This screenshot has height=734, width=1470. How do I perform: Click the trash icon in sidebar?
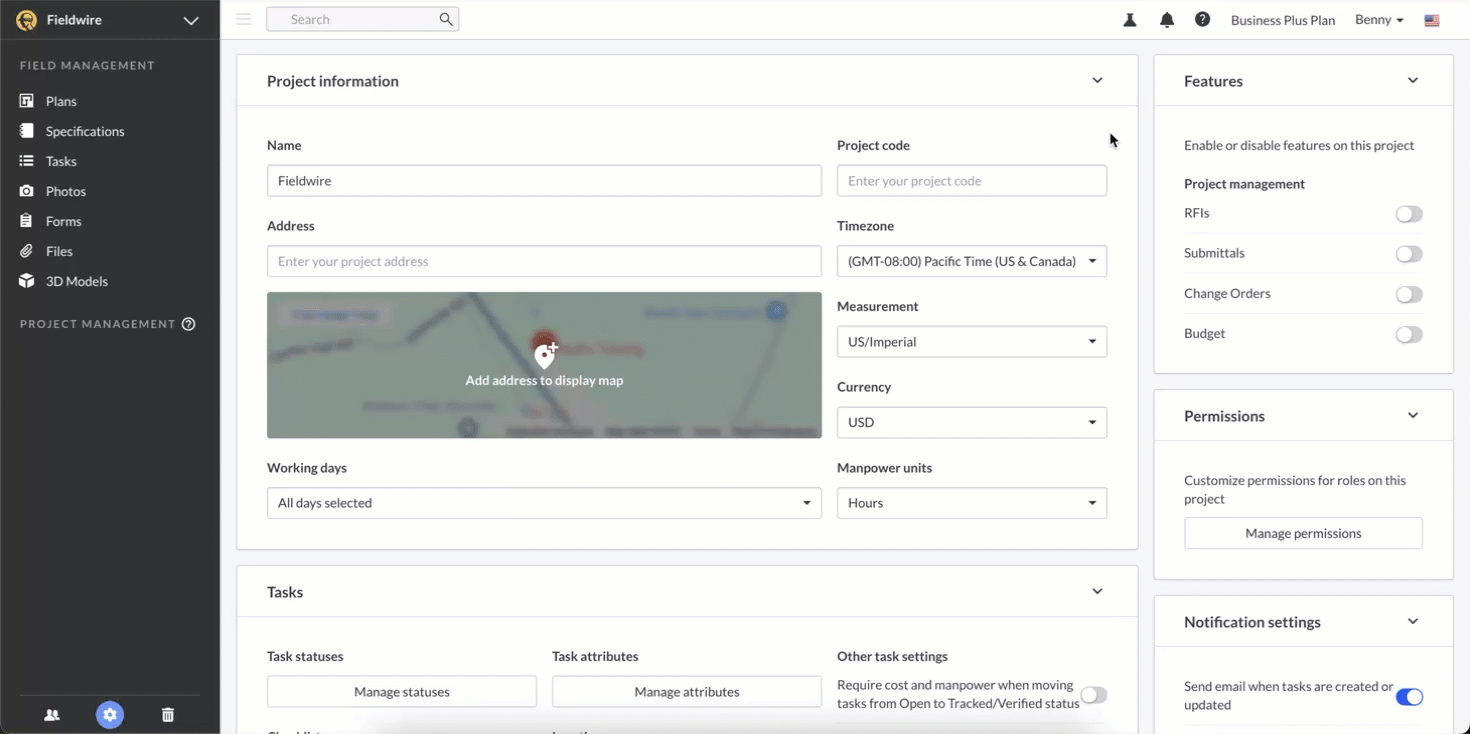coord(168,715)
